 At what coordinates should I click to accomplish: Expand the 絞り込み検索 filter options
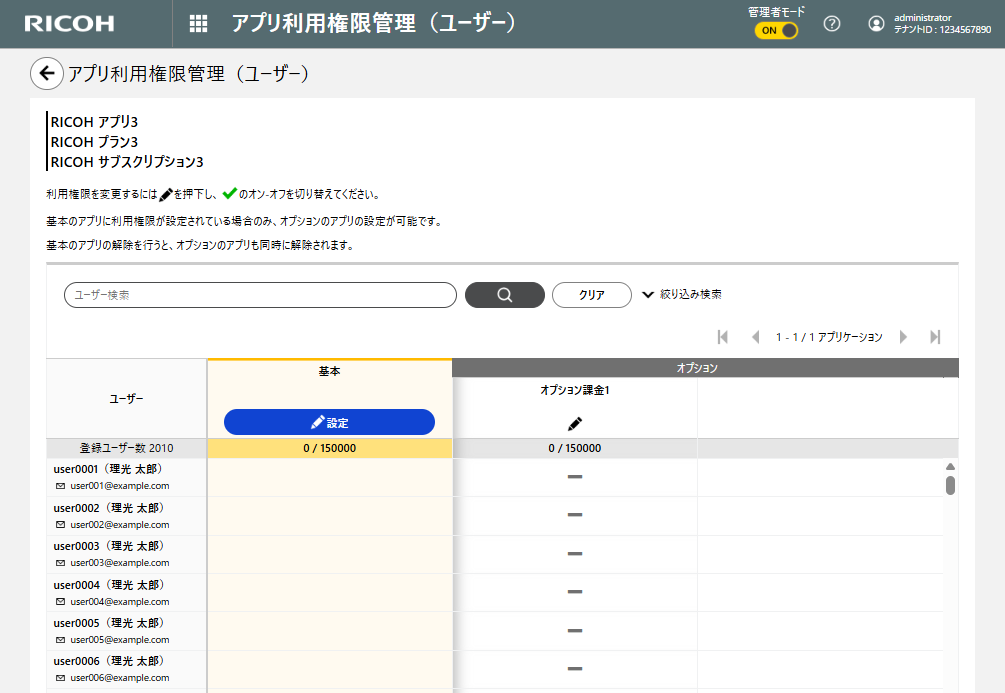(682, 295)
